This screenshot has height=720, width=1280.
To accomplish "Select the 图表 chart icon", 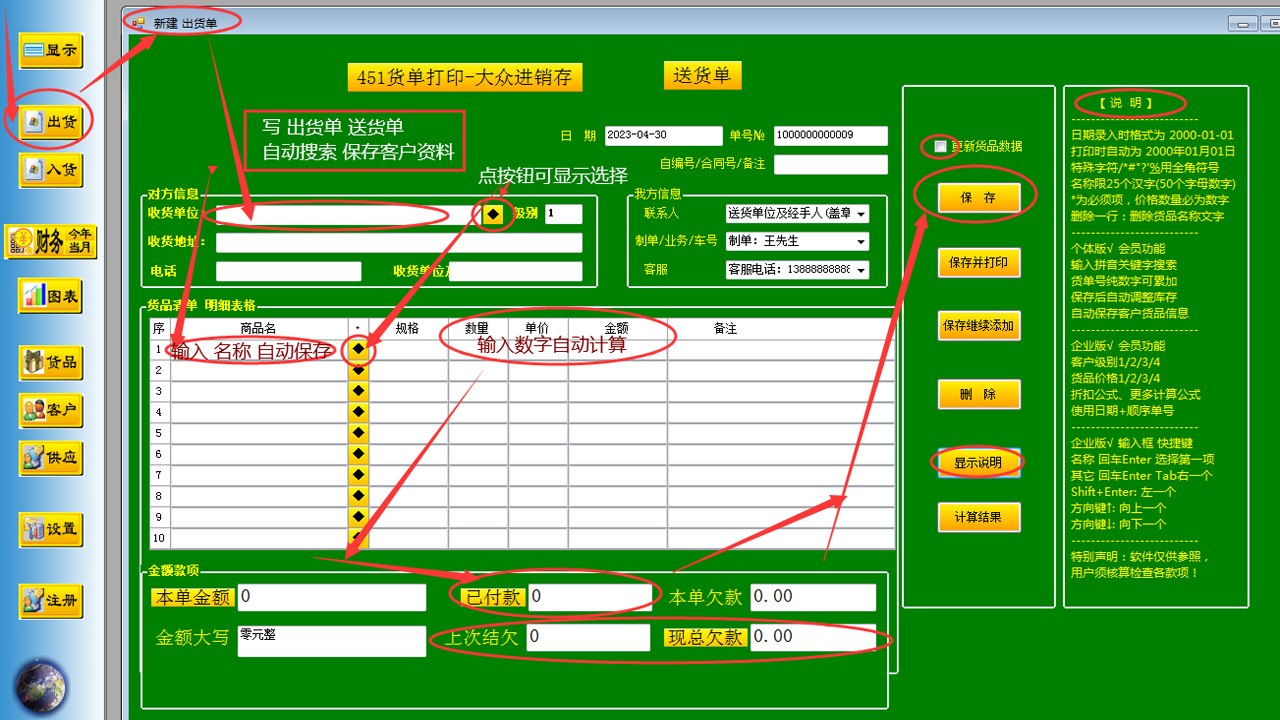I will point(50,296).
